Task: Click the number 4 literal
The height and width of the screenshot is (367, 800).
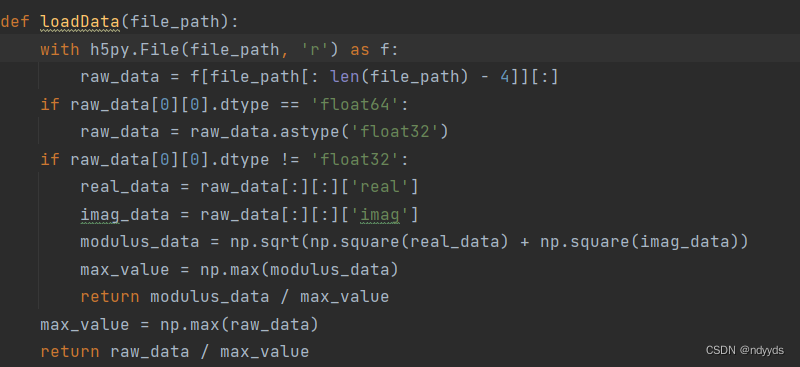Action: tap(505, 77)
